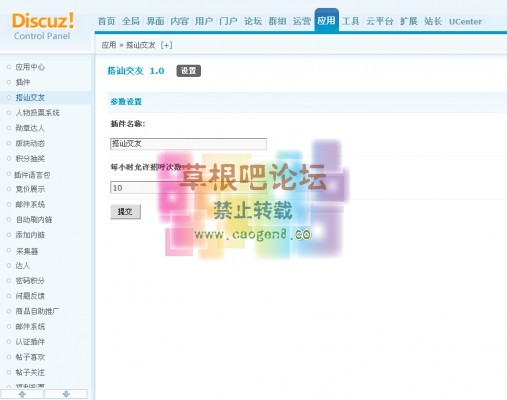Click the [+] icon next to the breadcrumb

(166, 45)
